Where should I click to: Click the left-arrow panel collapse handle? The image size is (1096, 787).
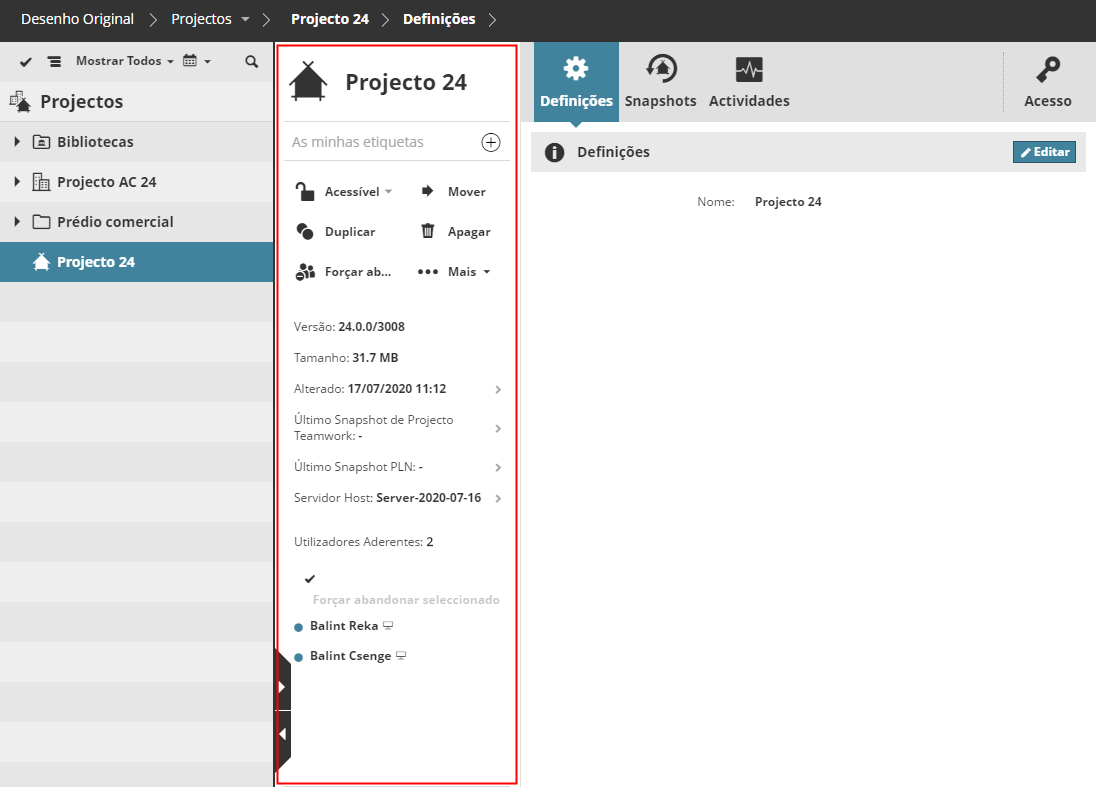click(282, 734)
